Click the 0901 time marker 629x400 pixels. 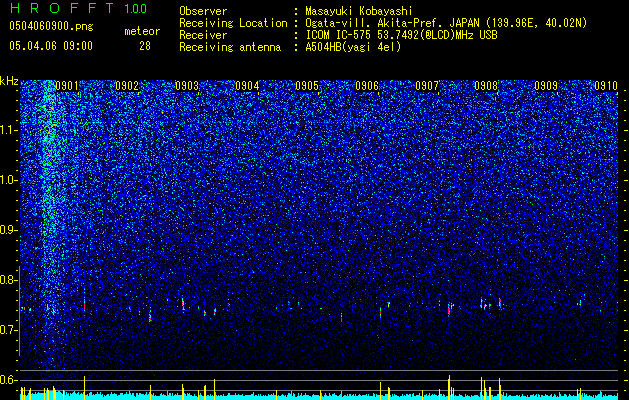pyautogui.click(x=67, y=85)
